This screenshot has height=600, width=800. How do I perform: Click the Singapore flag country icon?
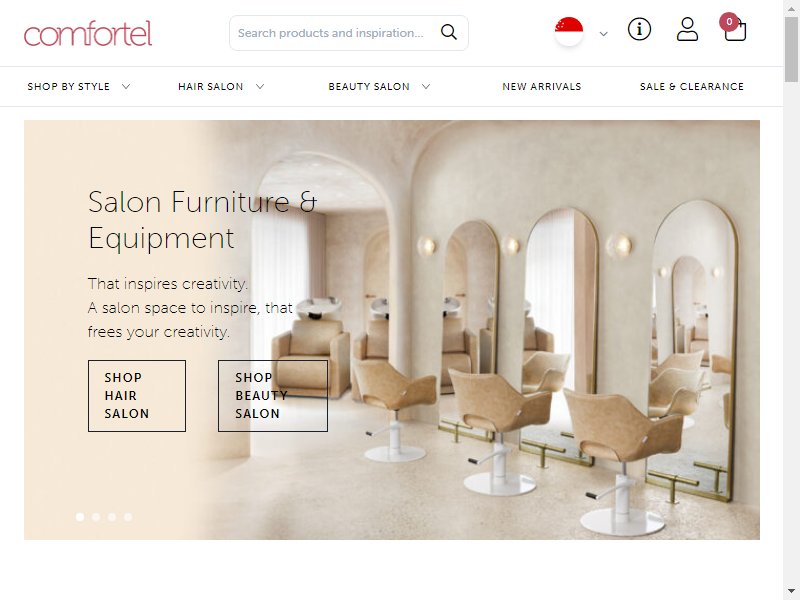pyautogui.click(x=569, y=31)
